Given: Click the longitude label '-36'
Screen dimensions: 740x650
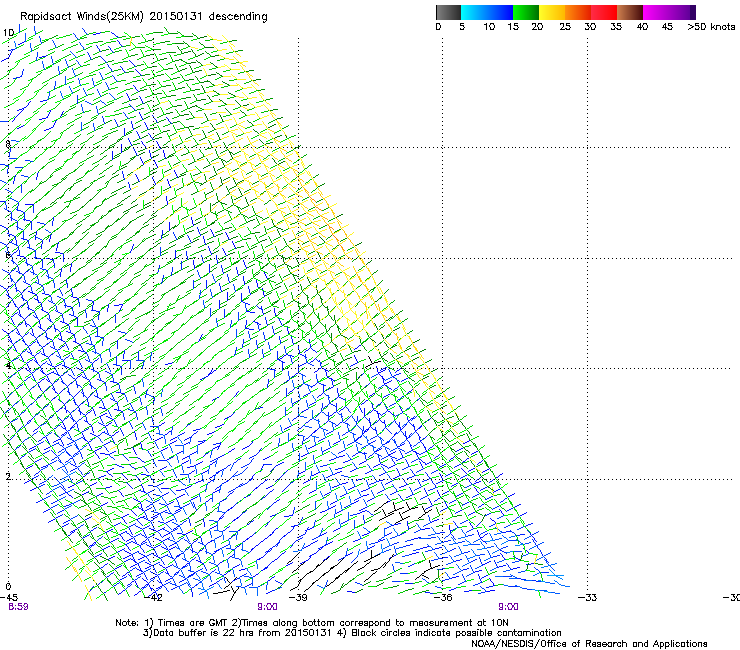Looking at the screenshot, I should [443, 598].
